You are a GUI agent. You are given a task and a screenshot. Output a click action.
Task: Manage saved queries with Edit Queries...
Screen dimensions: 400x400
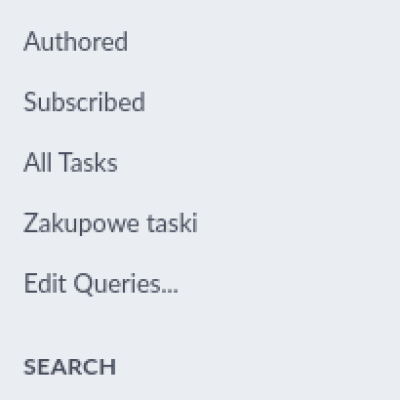(x=101, y=284)
